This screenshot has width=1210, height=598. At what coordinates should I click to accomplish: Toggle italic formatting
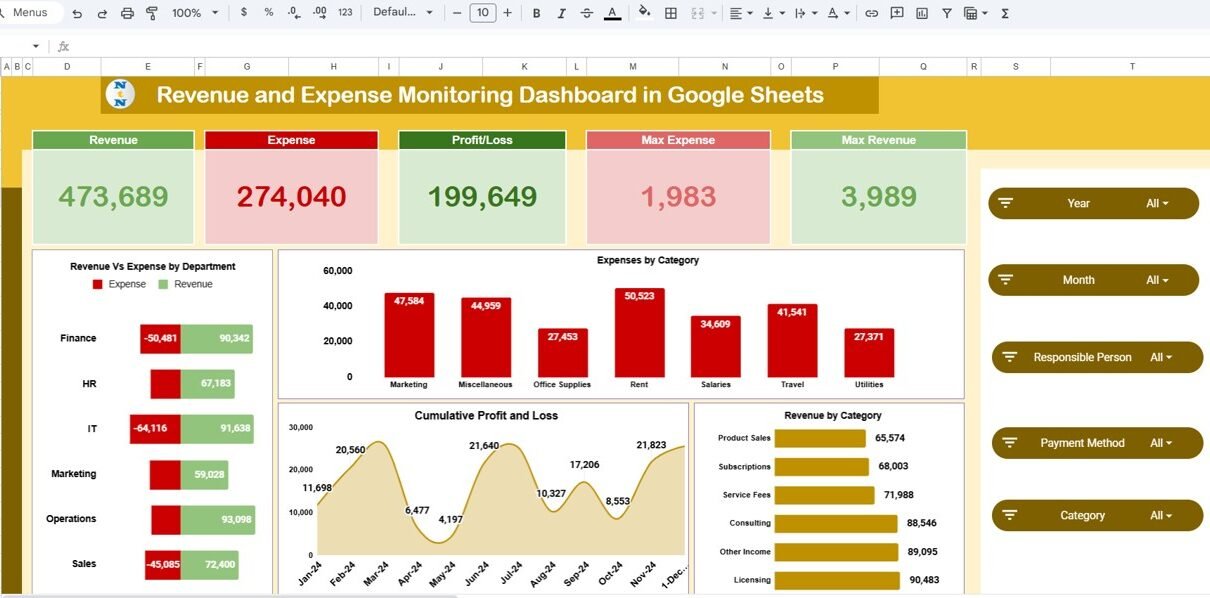click(x=561, y=13)
